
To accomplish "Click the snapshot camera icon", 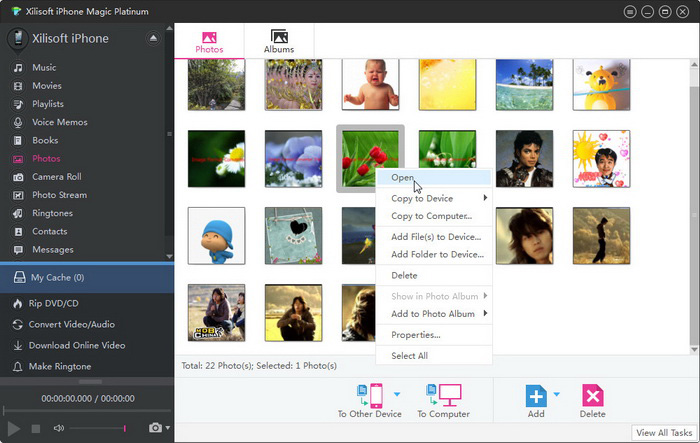I will point(155,428).
